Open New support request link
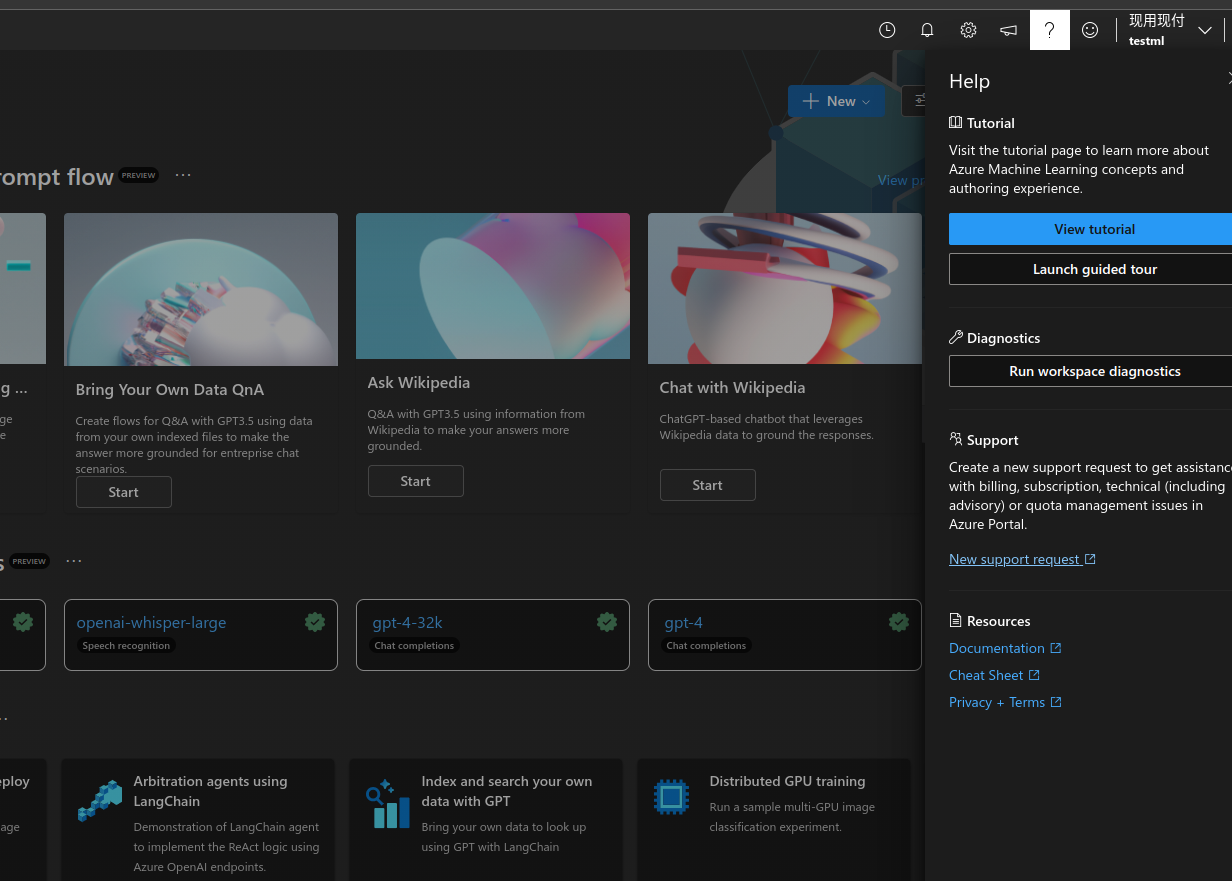Image resolution: width=1232 pixels, height=881 pixels. point(1022,559)
